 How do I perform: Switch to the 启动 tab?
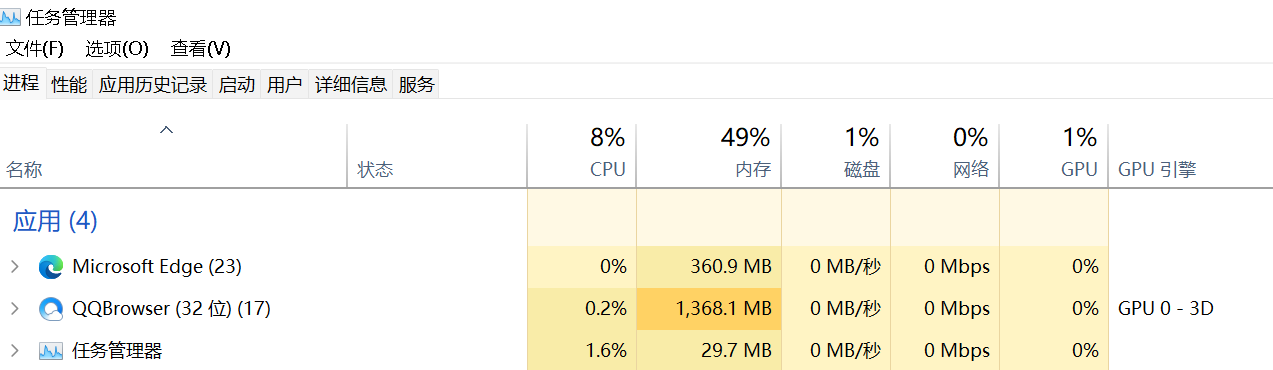pos(237,85)
